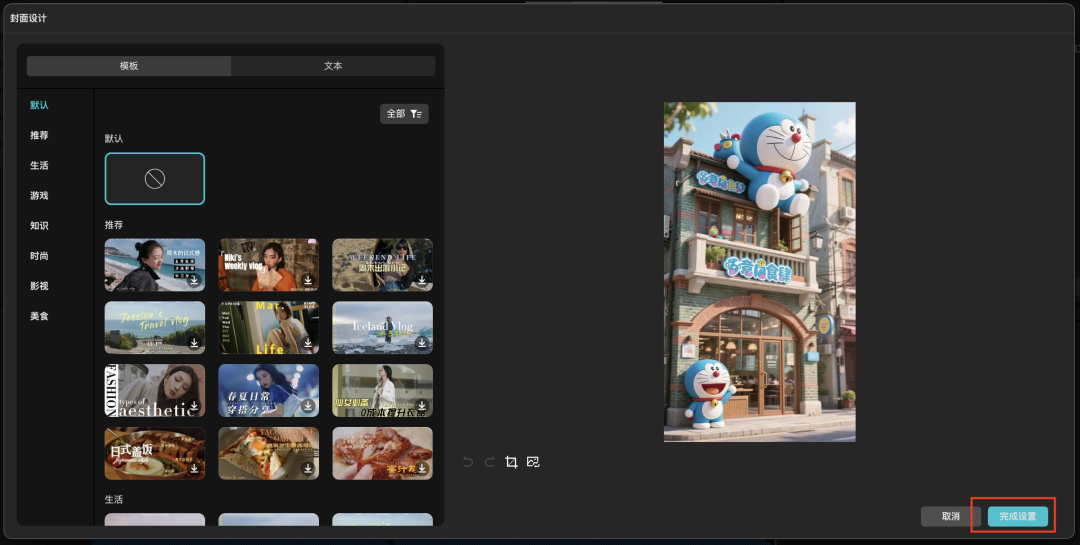Select the crop tool icon
This screenshot has height=545, width=1080.
pos(511,462)
